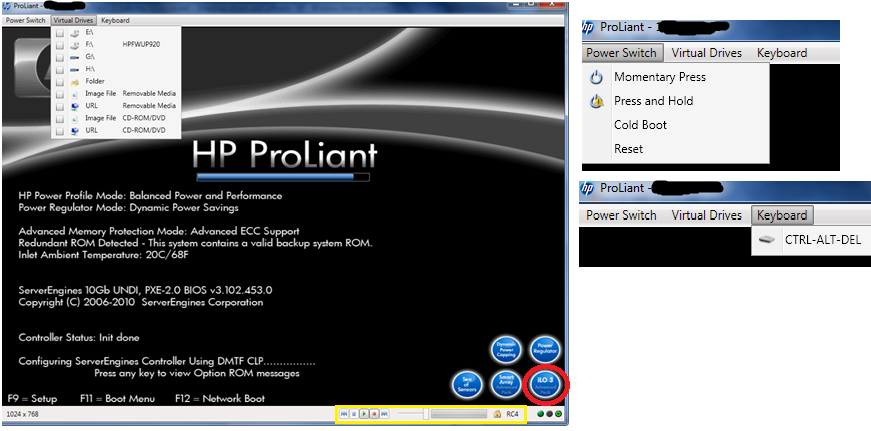Click the dark gray status LED

[549, 414]
